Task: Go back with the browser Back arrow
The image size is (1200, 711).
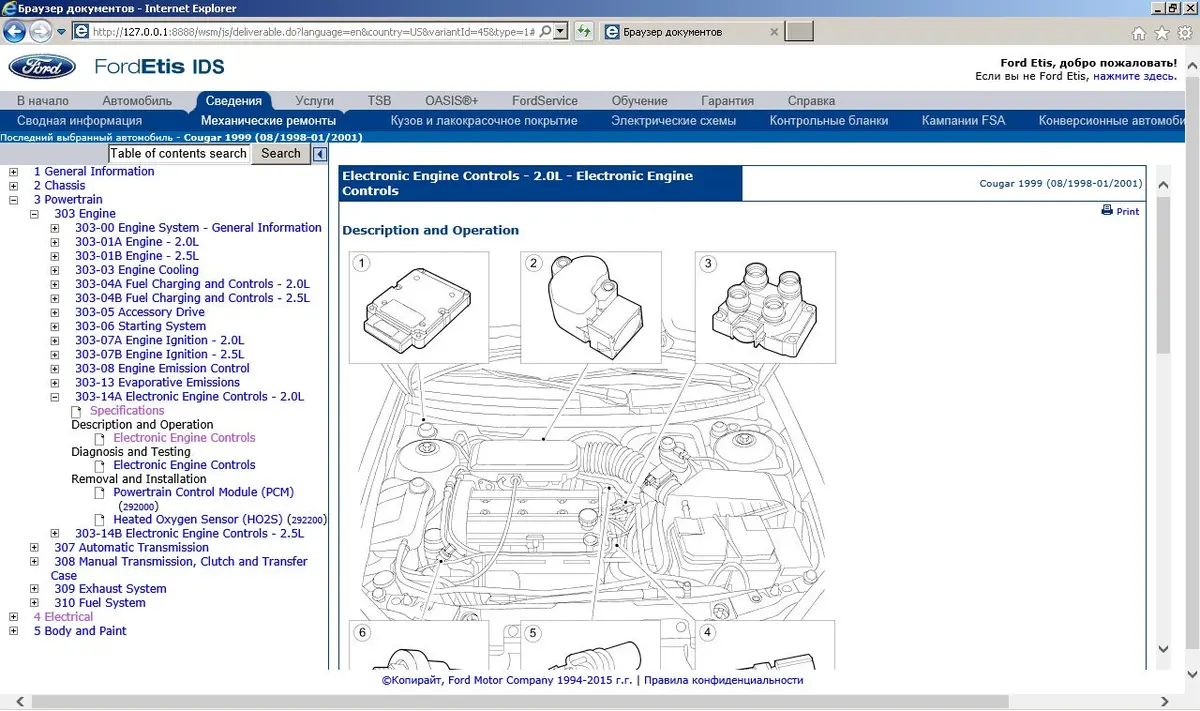Action: pyautogui.click(x=14, y=31)
